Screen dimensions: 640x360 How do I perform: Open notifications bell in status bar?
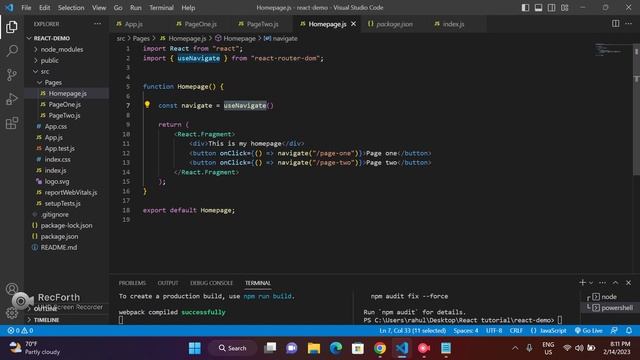pyautogui.click(x=629, y=331)
